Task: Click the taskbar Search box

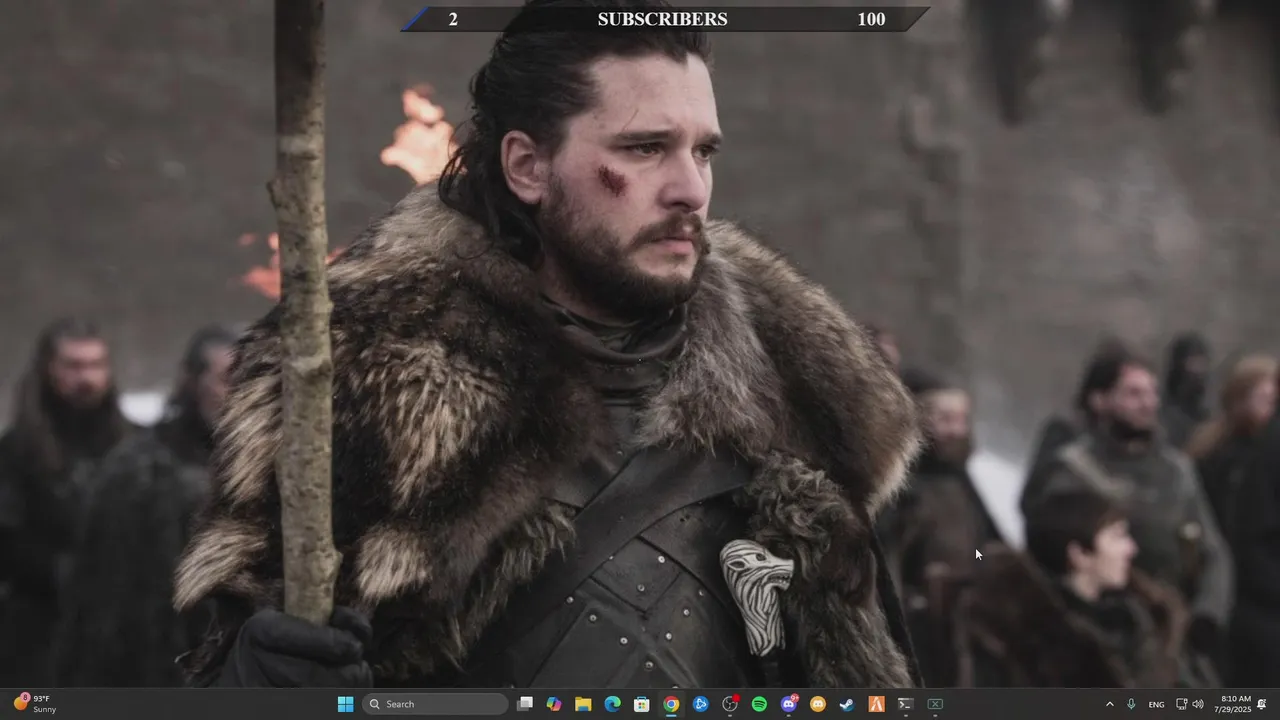Action: (435, 704)
